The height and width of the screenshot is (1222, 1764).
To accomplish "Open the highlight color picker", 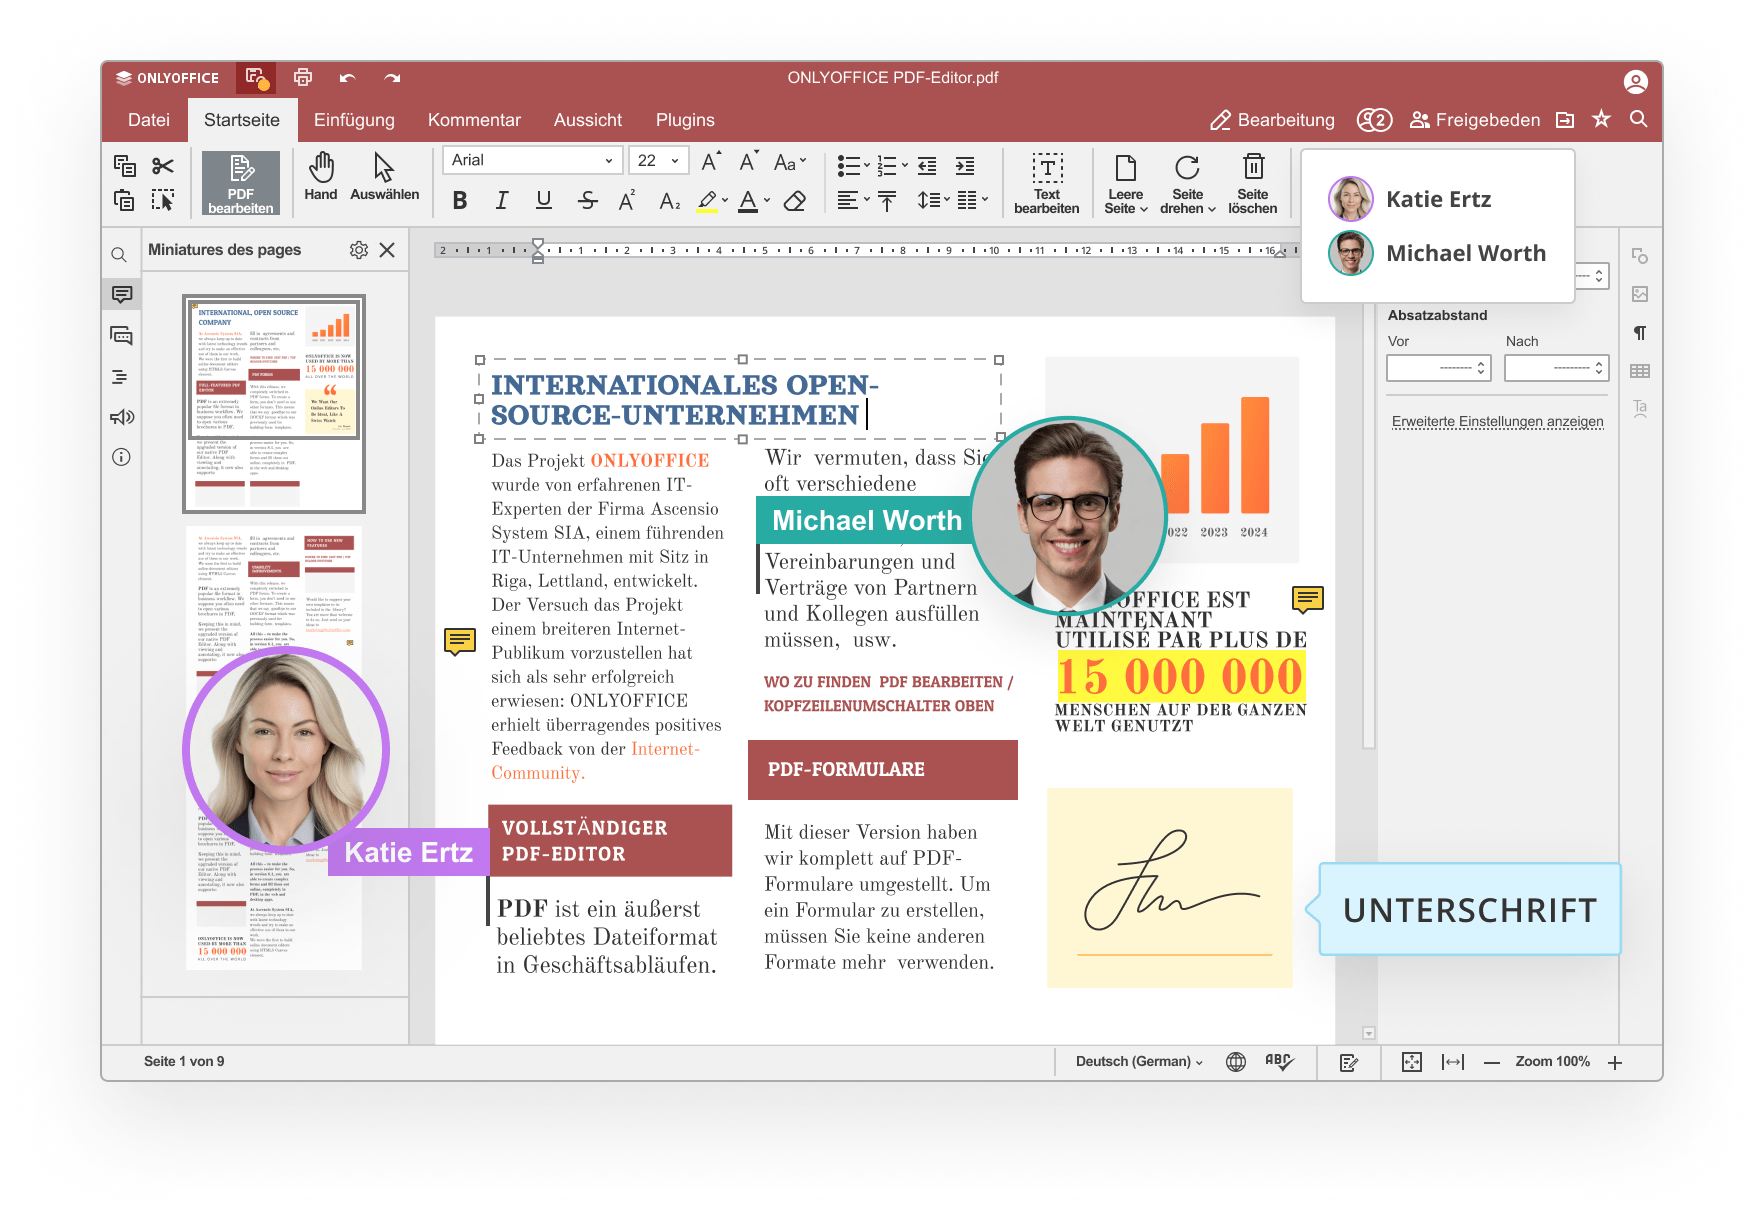I will [x=725, y=201].
